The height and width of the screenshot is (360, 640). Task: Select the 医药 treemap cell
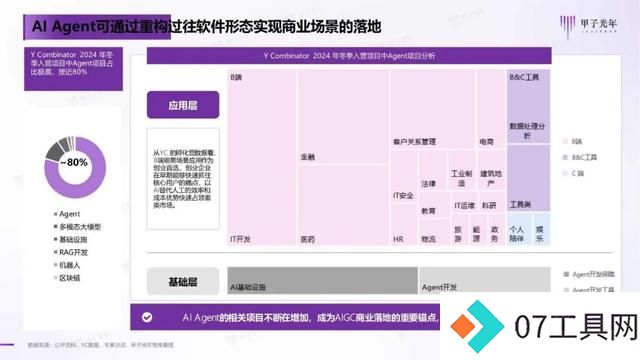click(343, 205)
